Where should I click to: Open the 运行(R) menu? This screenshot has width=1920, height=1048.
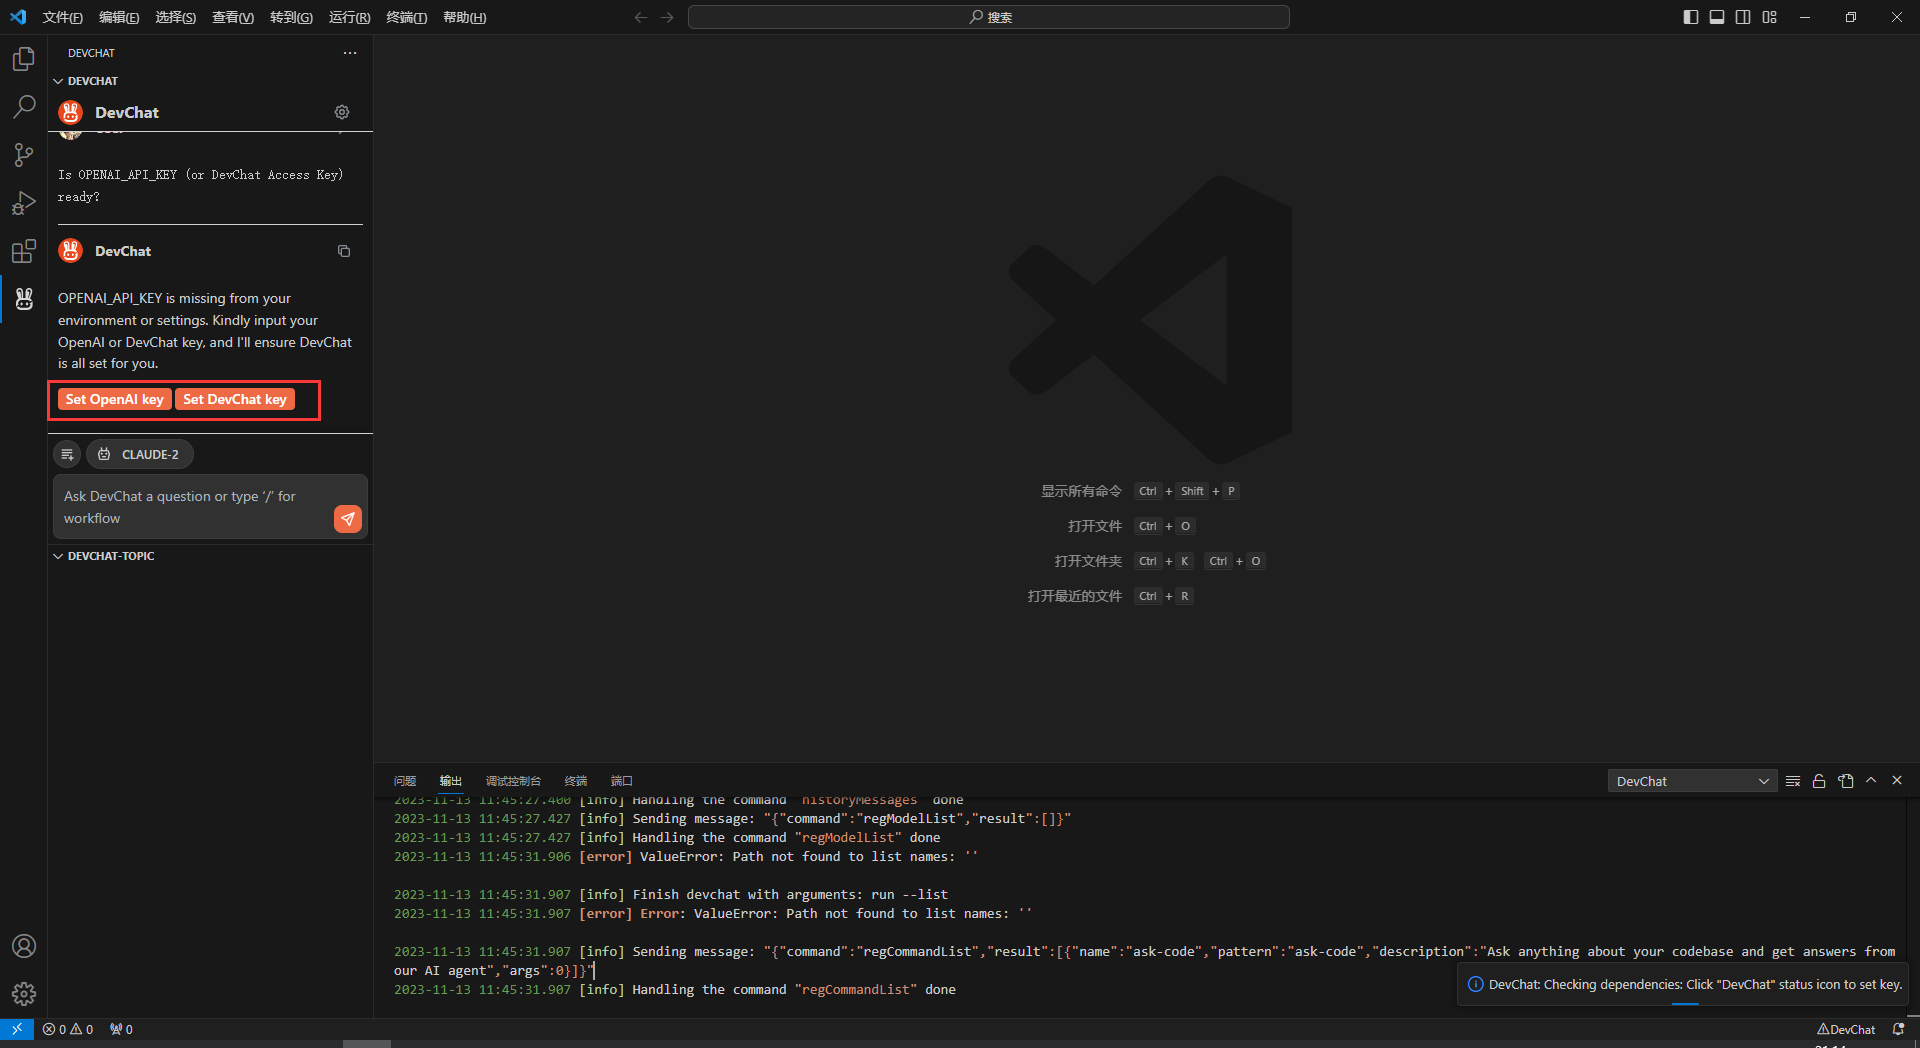coord(349,17)
